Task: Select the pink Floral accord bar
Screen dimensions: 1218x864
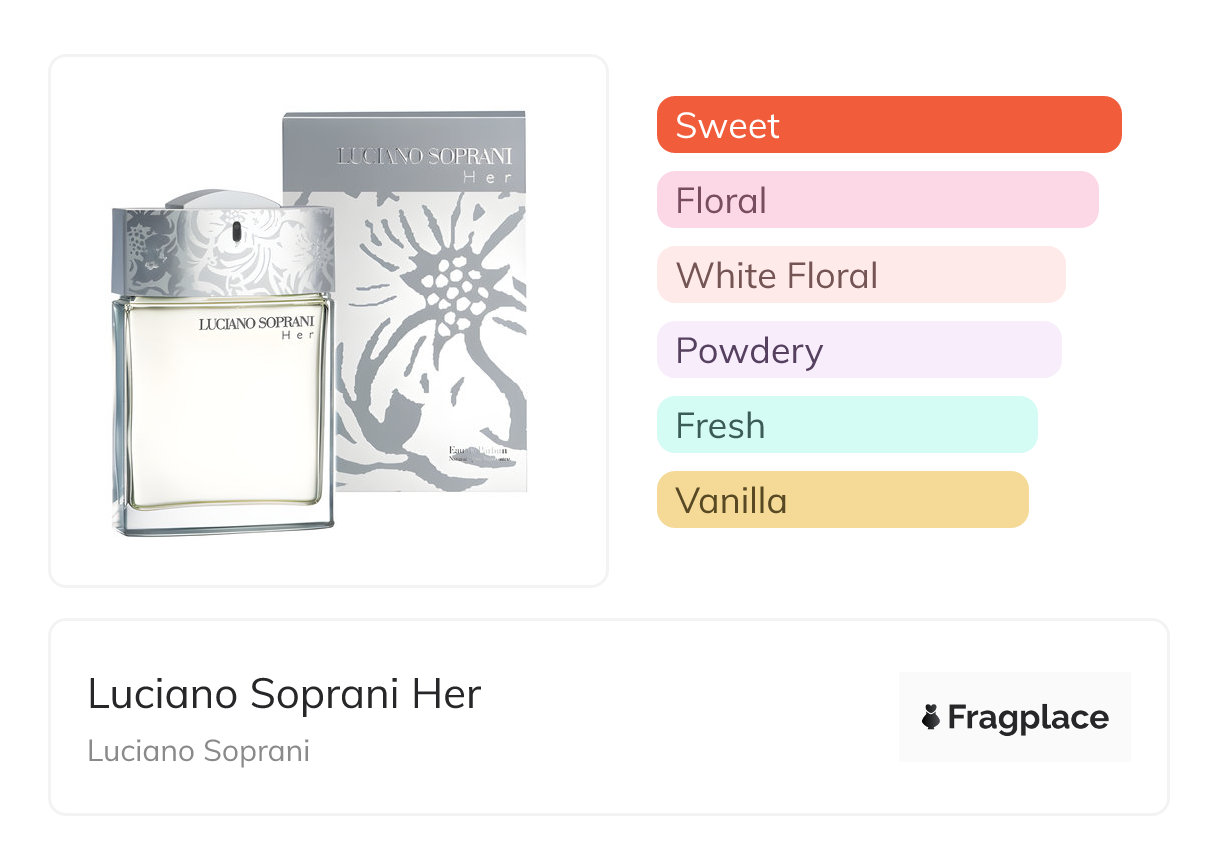Action: [x=877, y=200]
